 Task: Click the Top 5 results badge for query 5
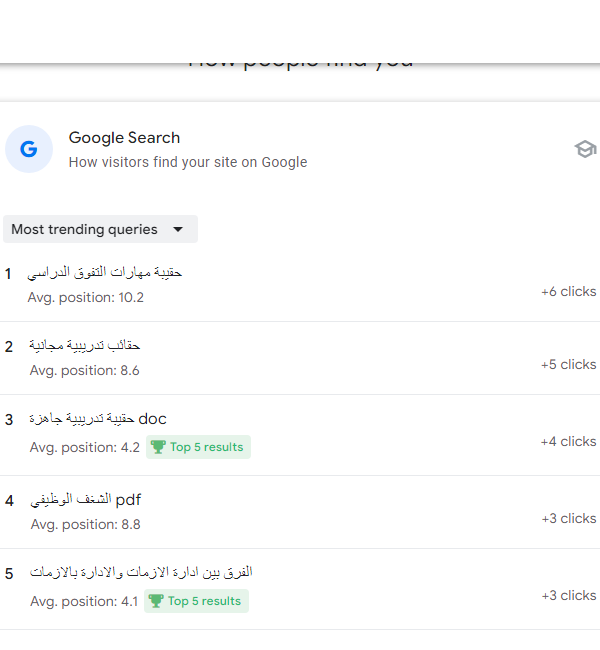(x=196, y=601)
